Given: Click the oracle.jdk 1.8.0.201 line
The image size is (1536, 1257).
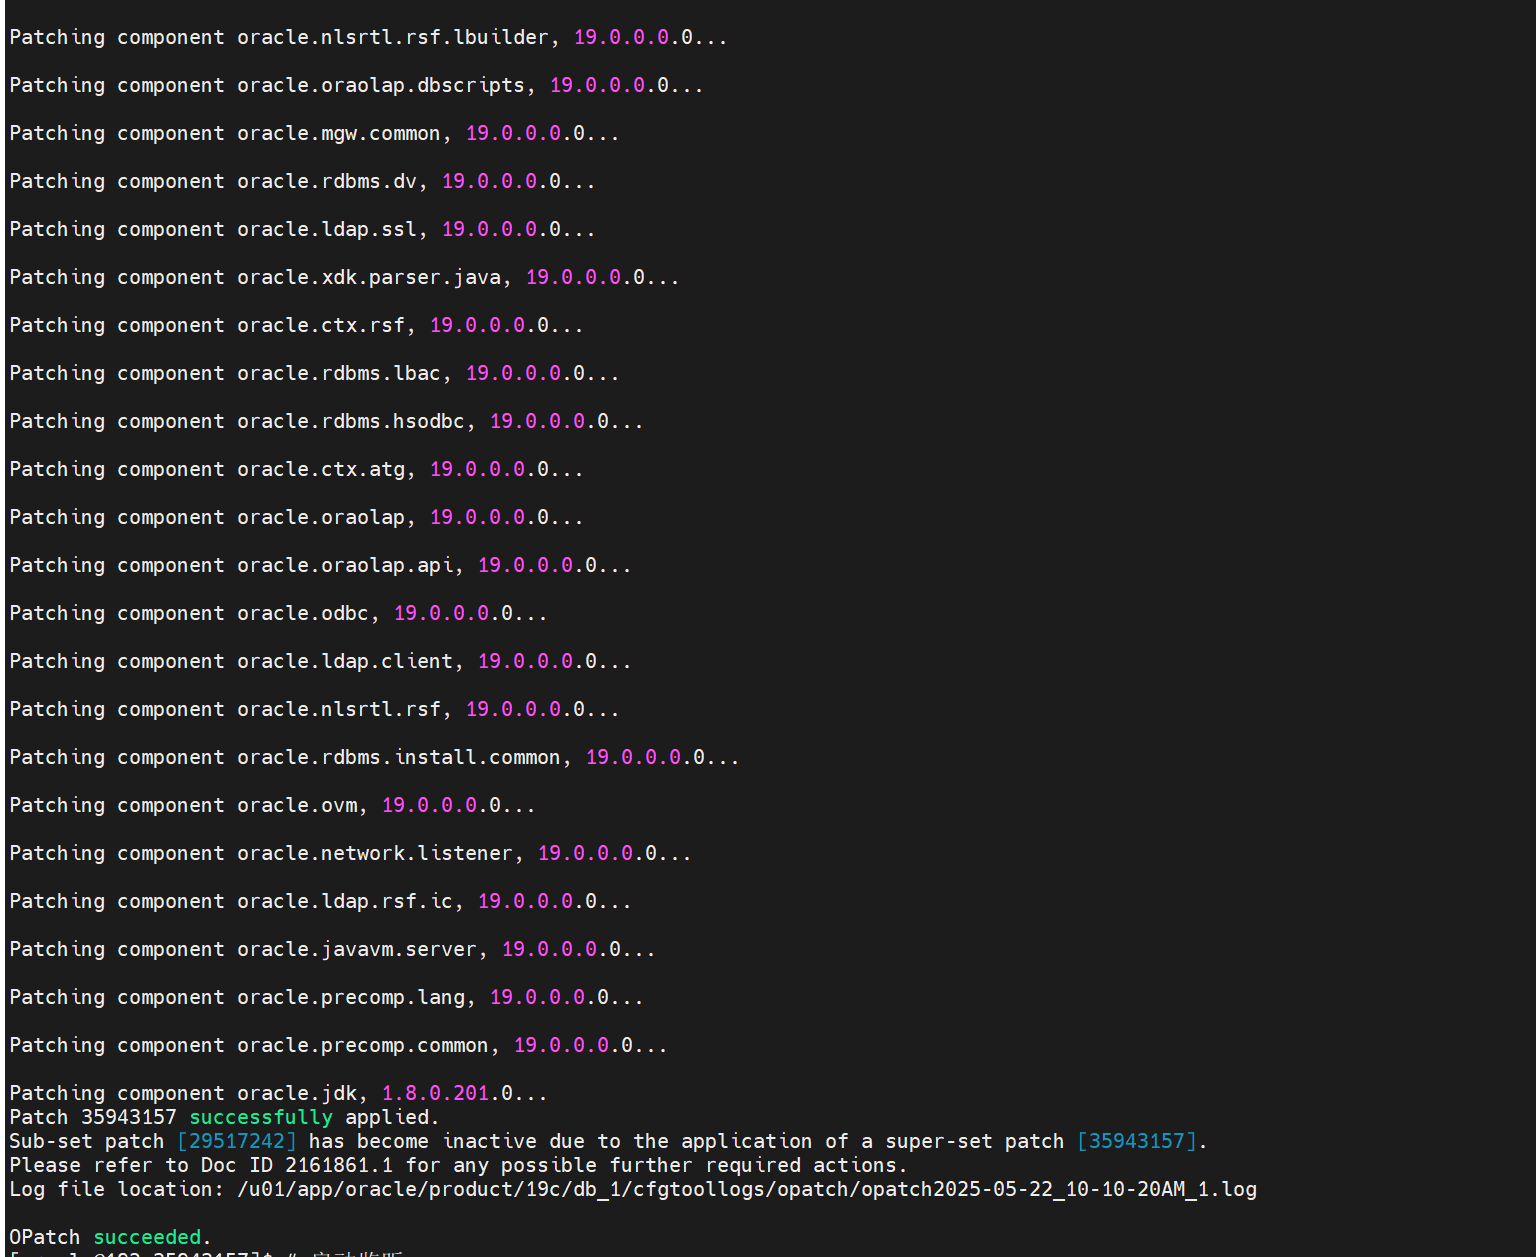Looking at the screenshot, I should pos(278,1093).
